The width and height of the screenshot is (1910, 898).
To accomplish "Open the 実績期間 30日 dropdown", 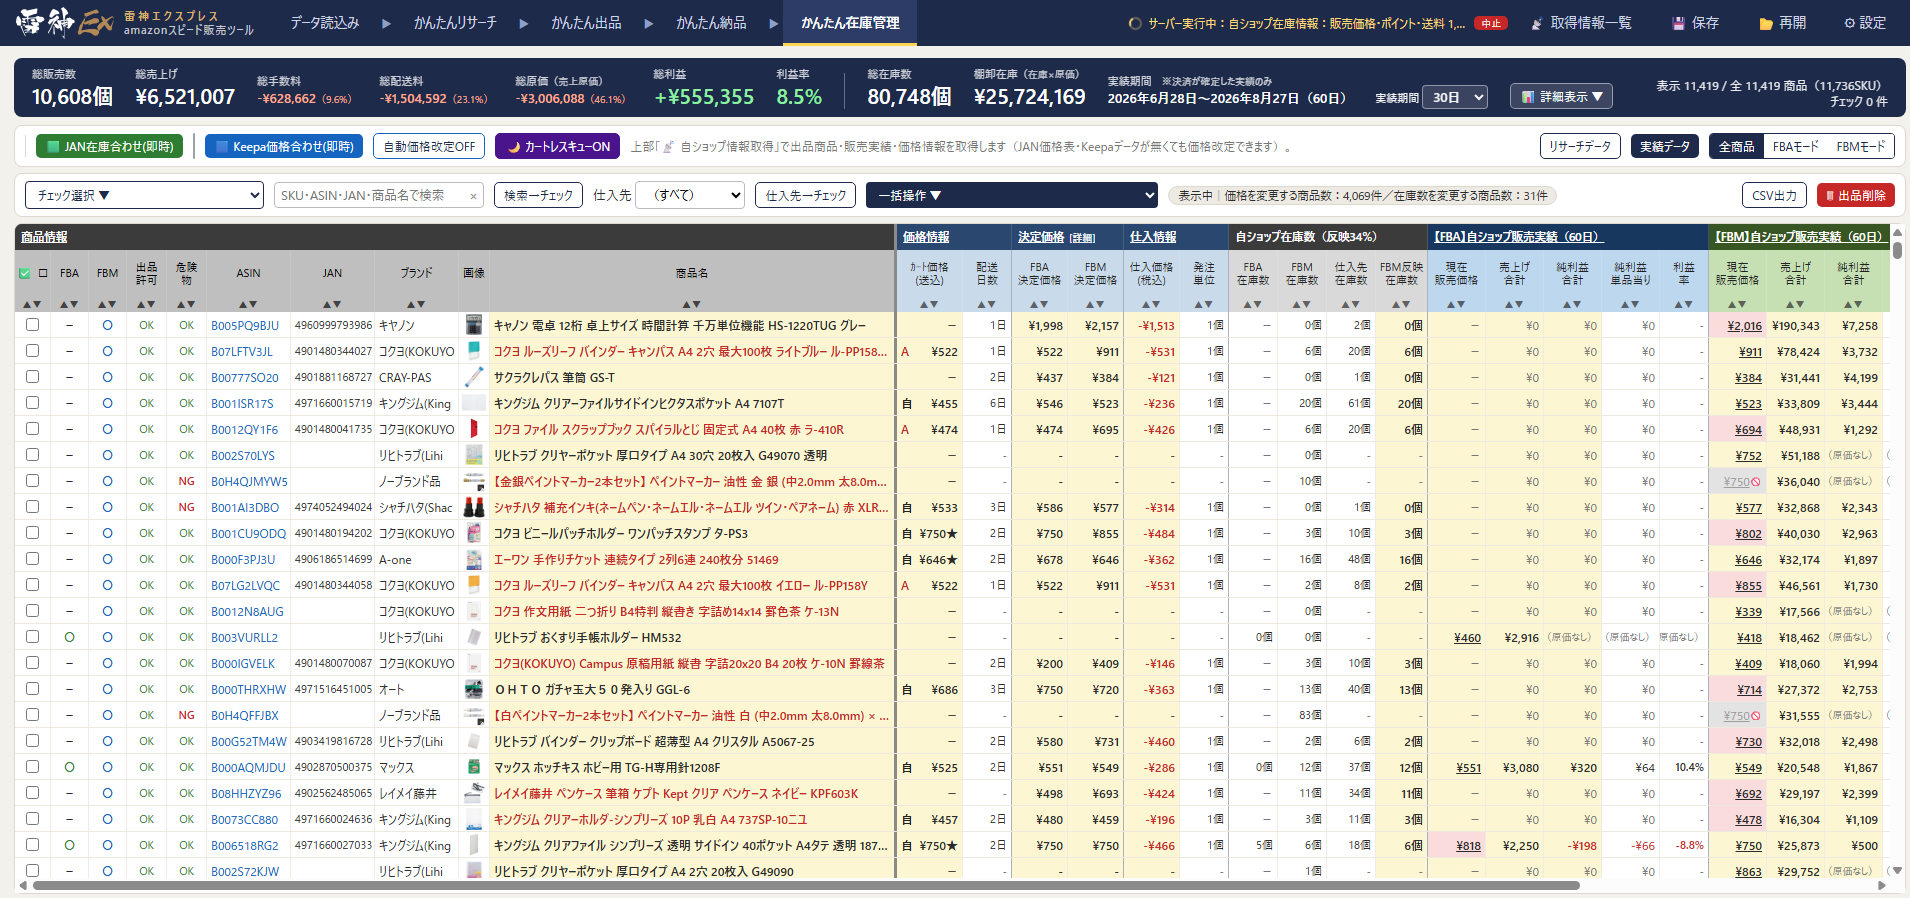I will [x=1454, y=97].
